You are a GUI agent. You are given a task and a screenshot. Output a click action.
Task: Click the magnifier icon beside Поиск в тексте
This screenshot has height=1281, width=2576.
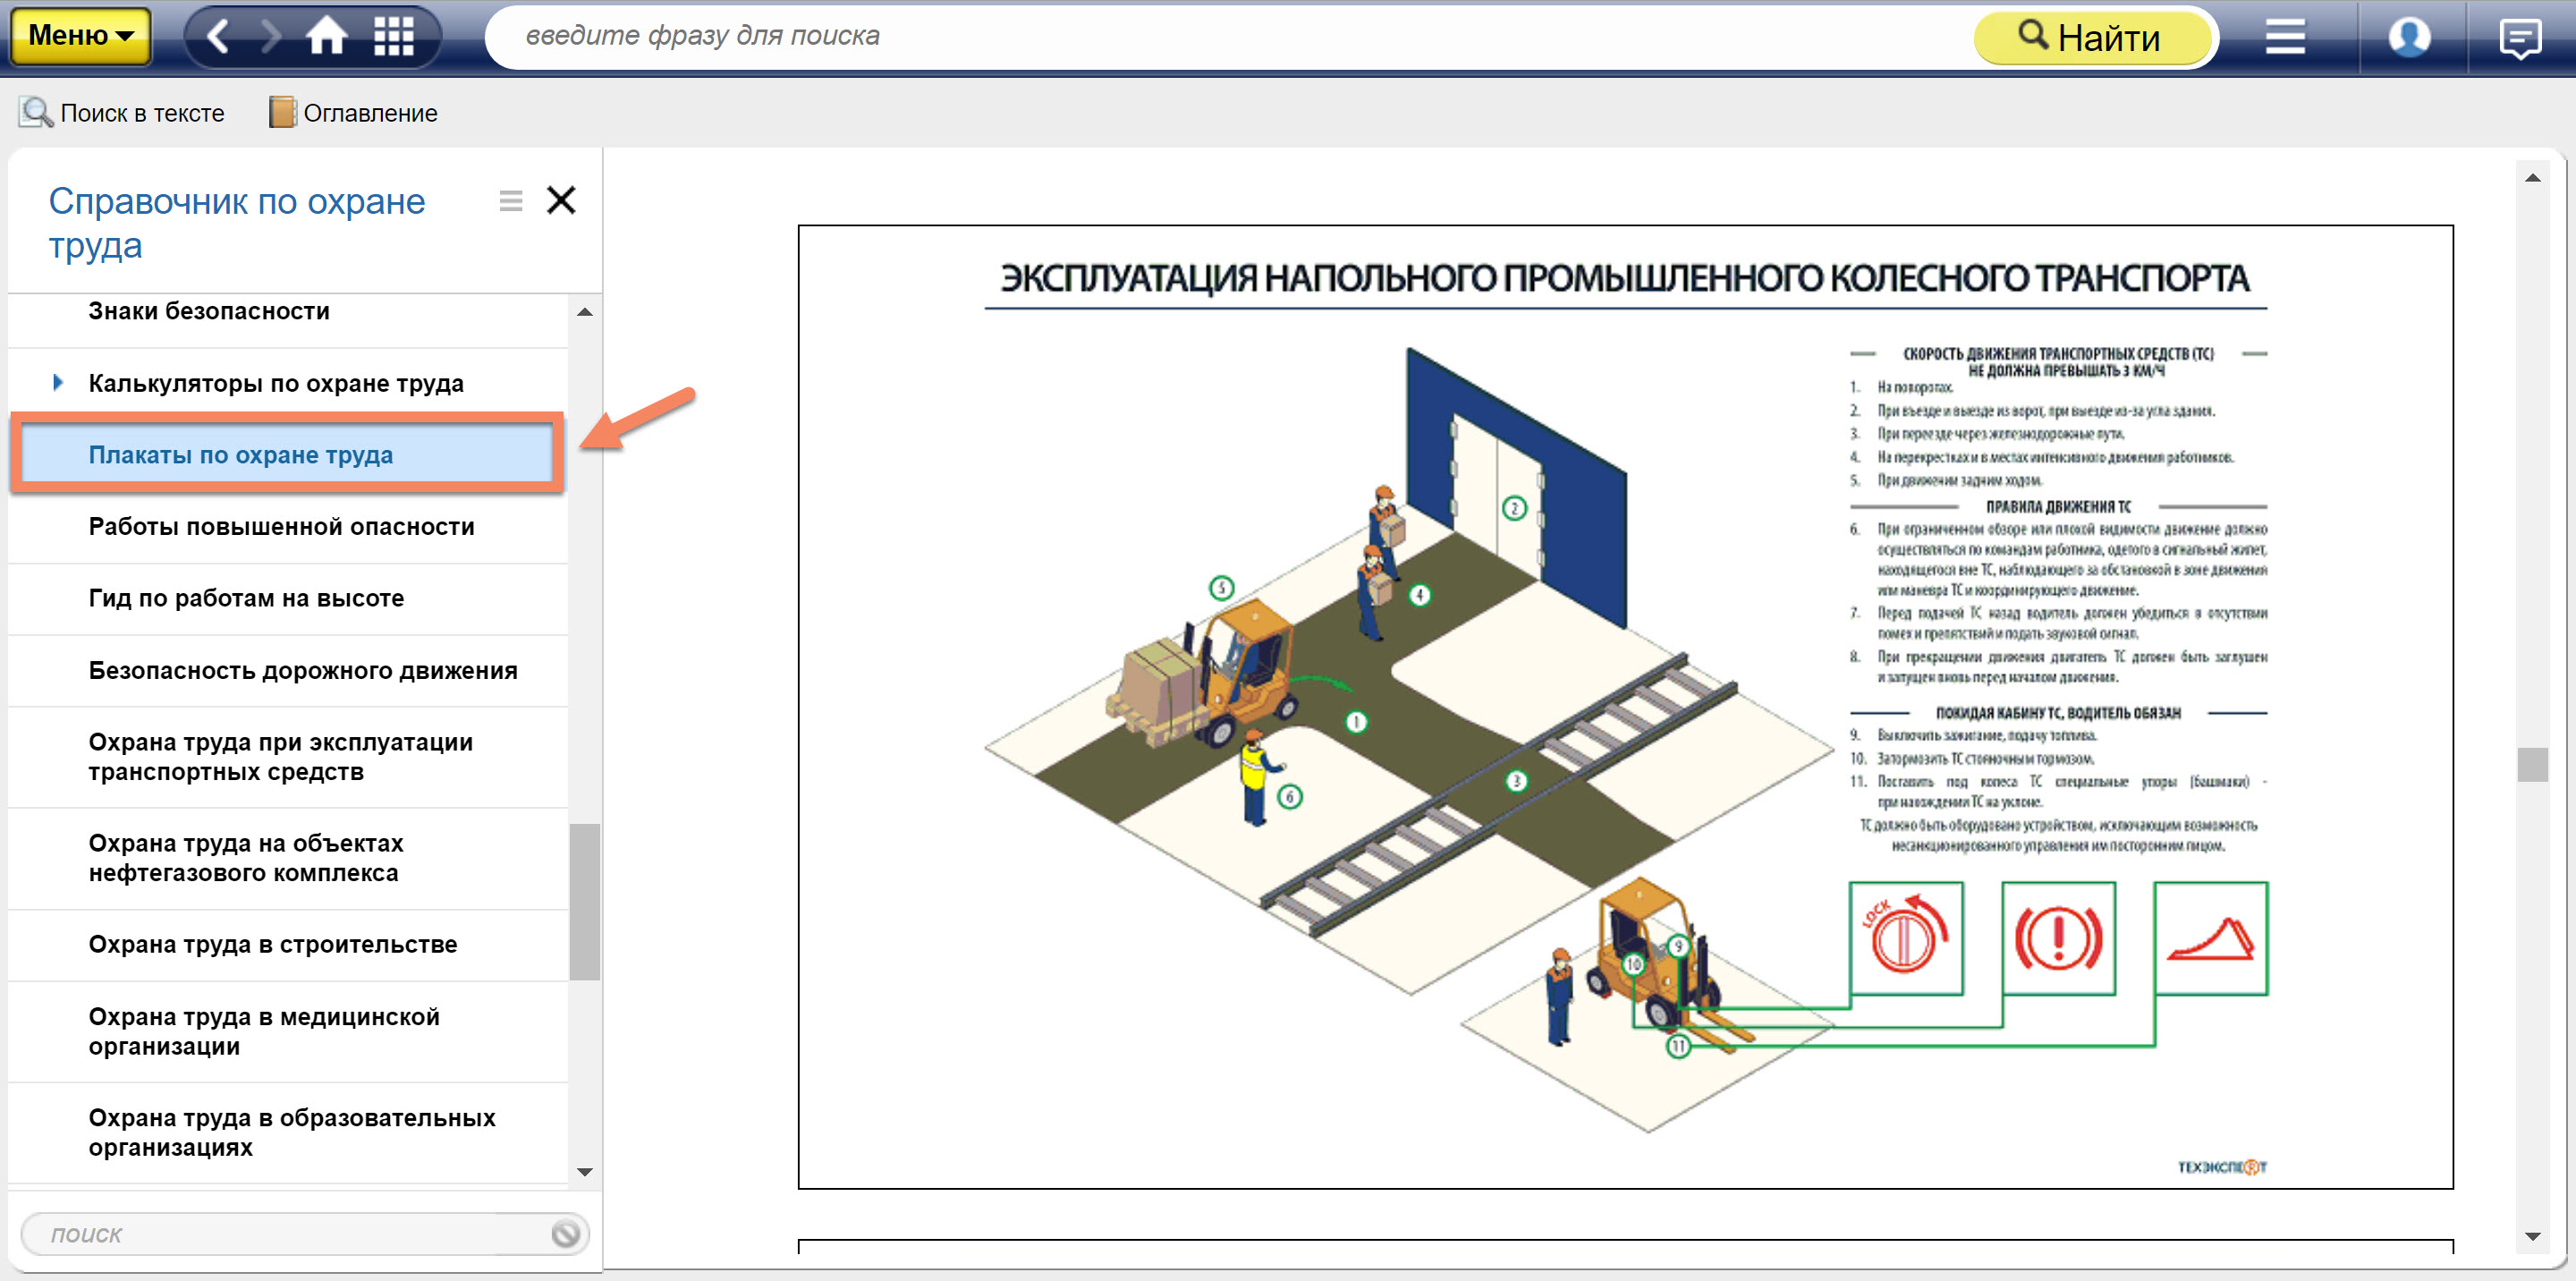tap(36, 113)
